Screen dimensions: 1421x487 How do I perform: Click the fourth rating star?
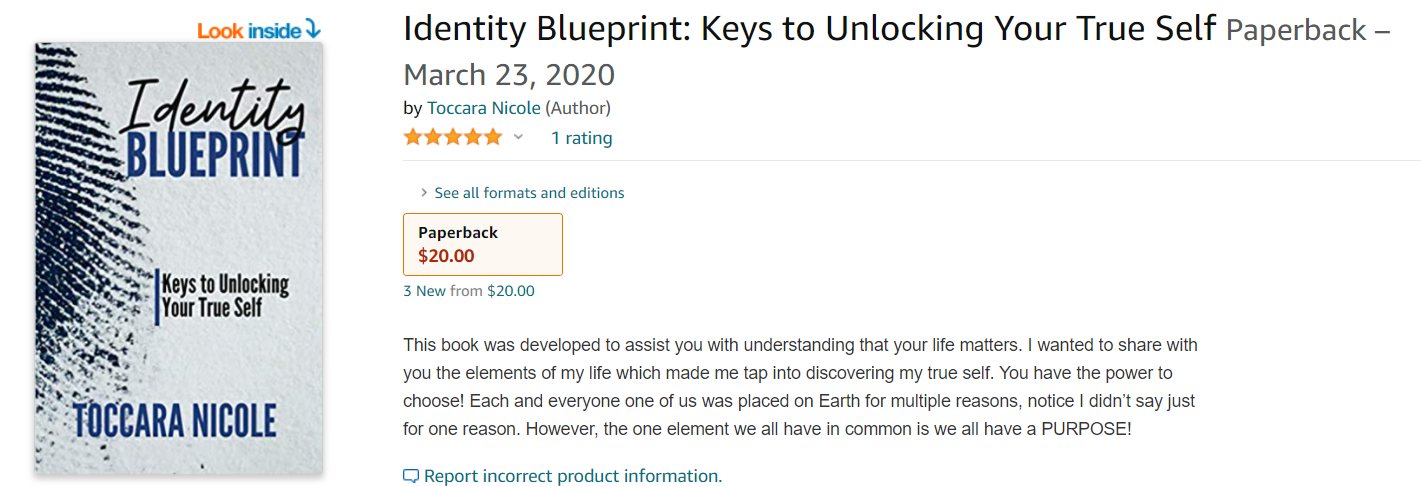[x=473, y=138]
